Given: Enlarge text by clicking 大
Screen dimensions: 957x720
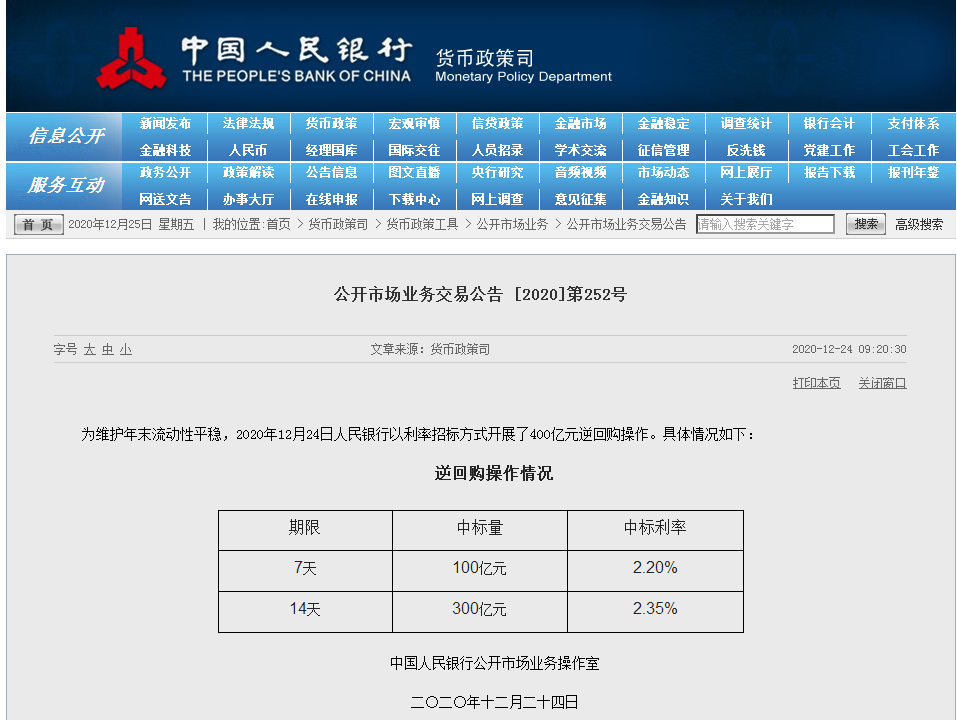Looking at the screenshot, I should 90,349.
